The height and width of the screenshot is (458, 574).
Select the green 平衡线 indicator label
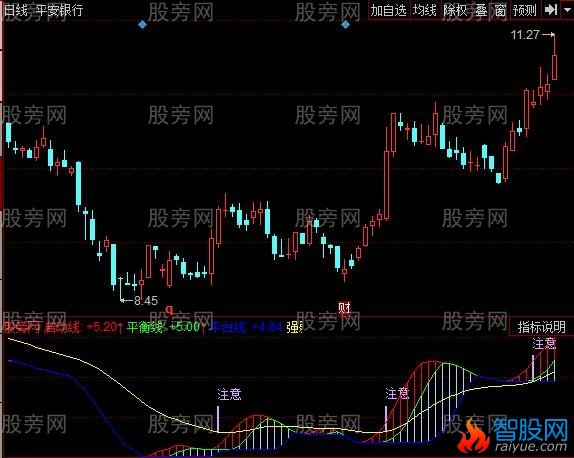pos(145,327)
